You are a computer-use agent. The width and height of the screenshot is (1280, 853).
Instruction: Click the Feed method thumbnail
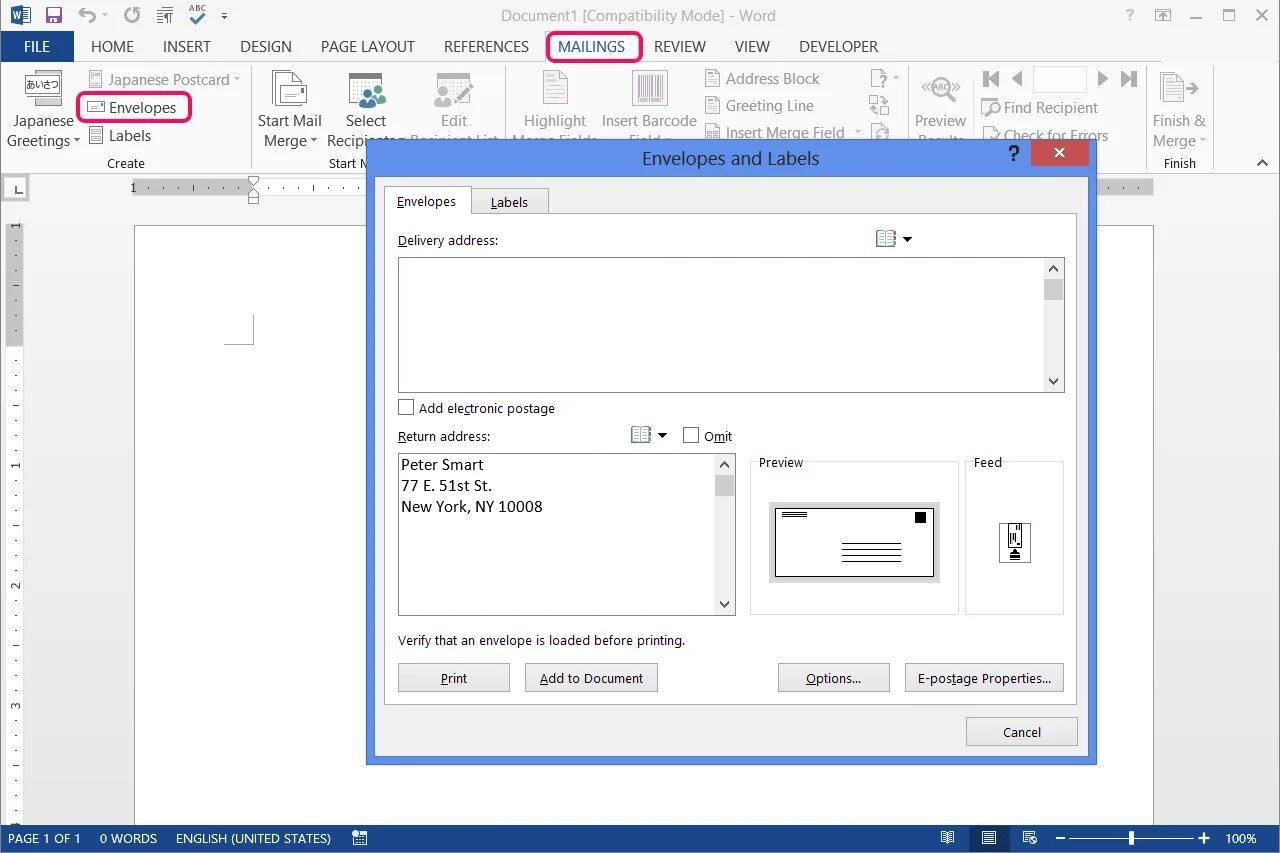point(1015,542)
